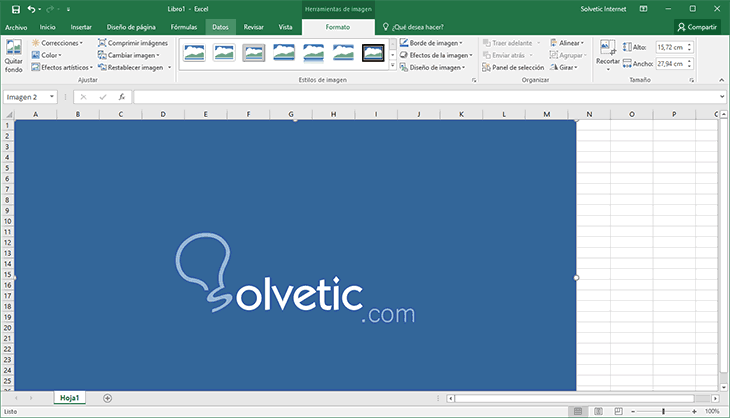Switch to Normal view icon
The height and width of the screenshot is (418, 730).
tap(578, 411)
